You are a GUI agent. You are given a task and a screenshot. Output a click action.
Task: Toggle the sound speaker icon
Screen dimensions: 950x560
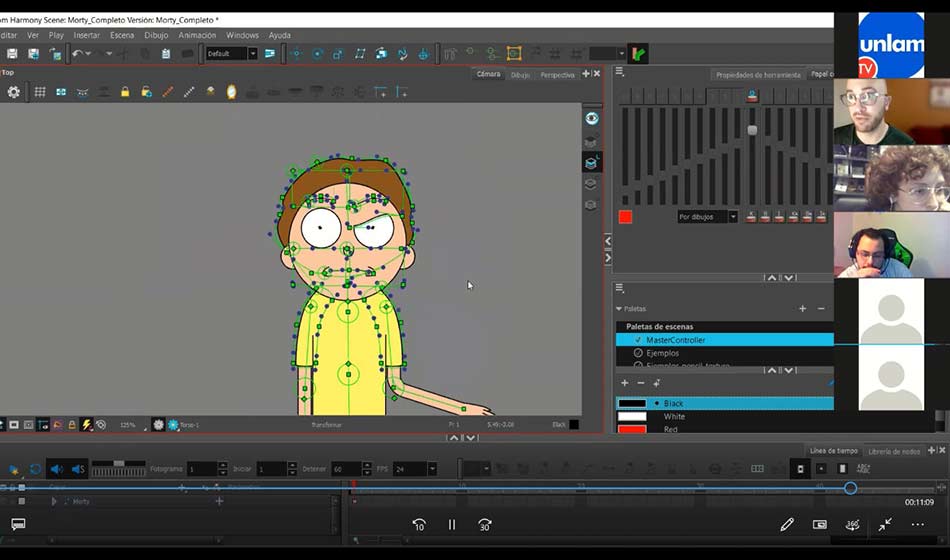[x=56, y=469]
